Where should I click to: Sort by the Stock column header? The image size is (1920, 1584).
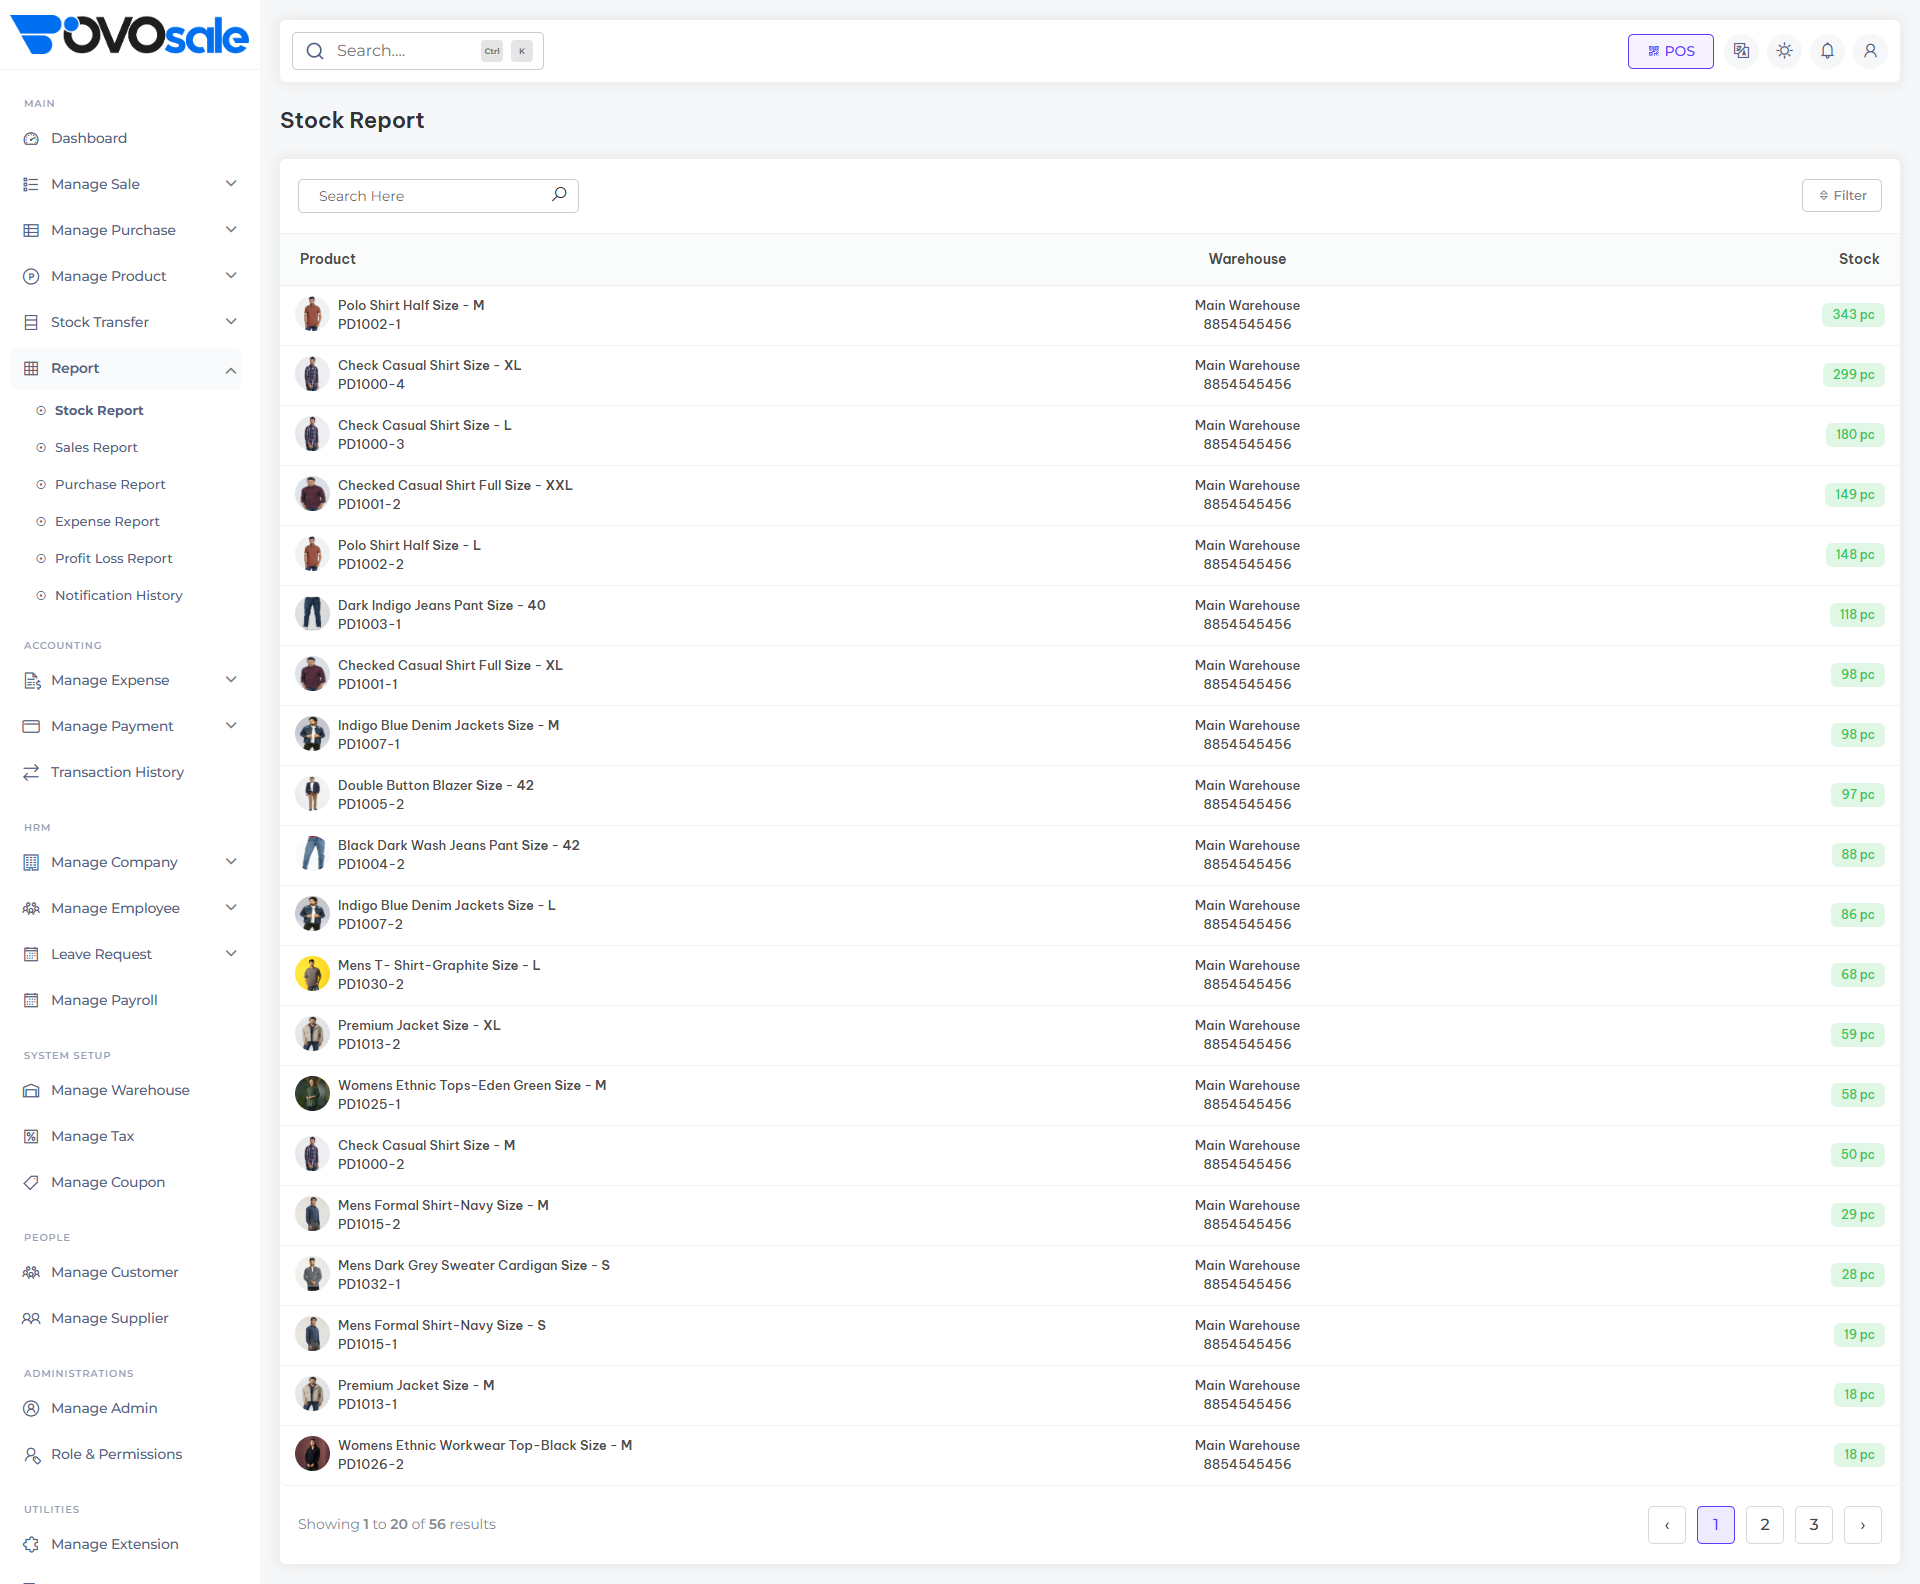click(1858, 259)
